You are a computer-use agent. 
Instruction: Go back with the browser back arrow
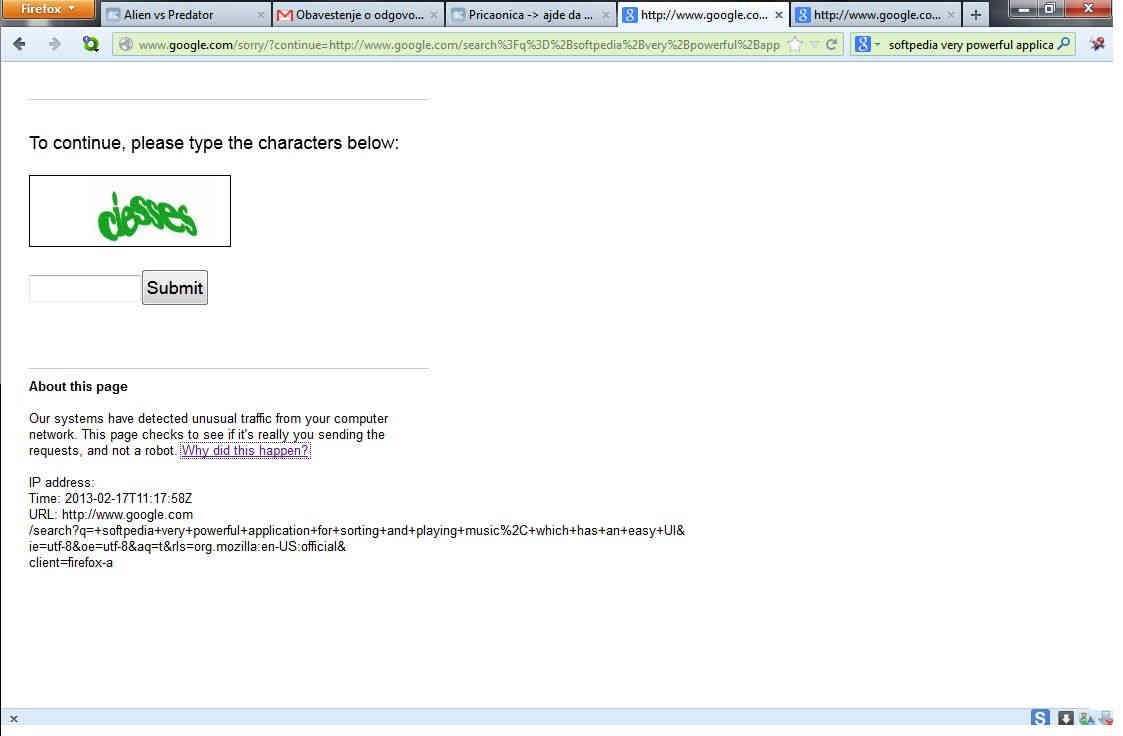tap(19, 44)
